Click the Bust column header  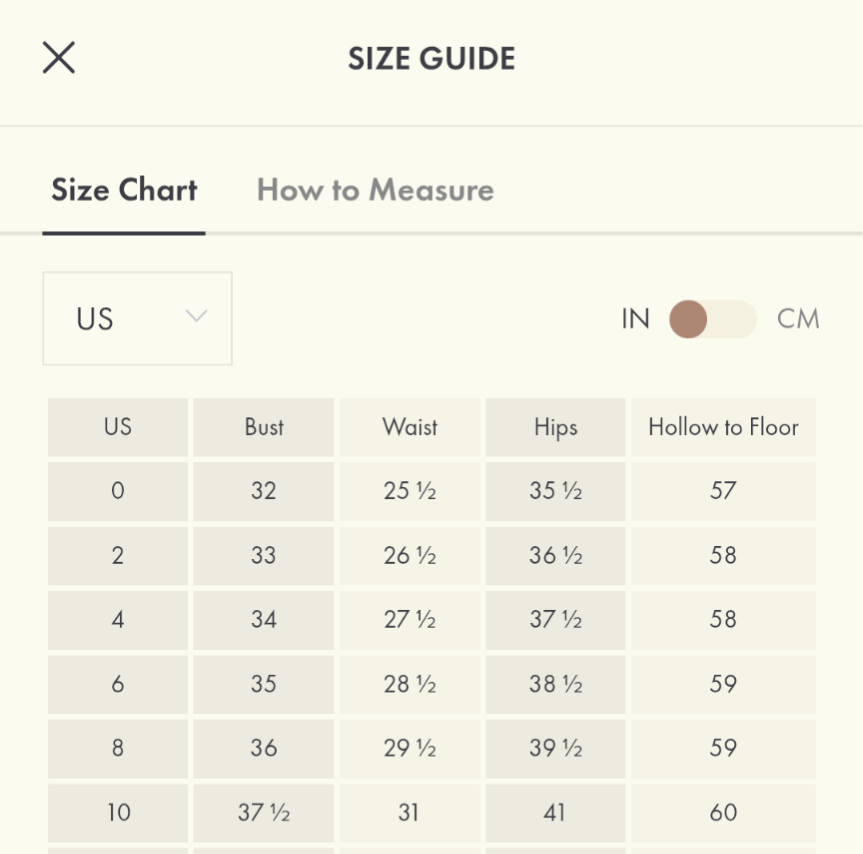(264, 427)
